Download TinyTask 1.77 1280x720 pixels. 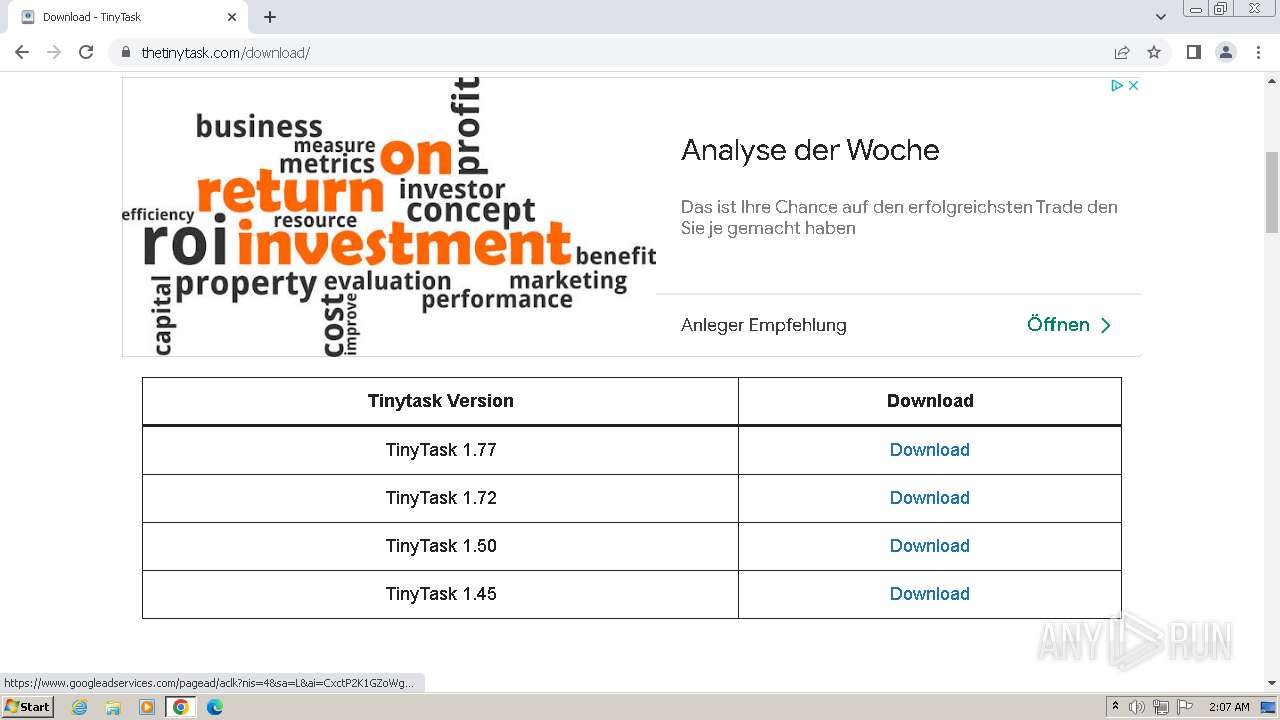[930, 450]
